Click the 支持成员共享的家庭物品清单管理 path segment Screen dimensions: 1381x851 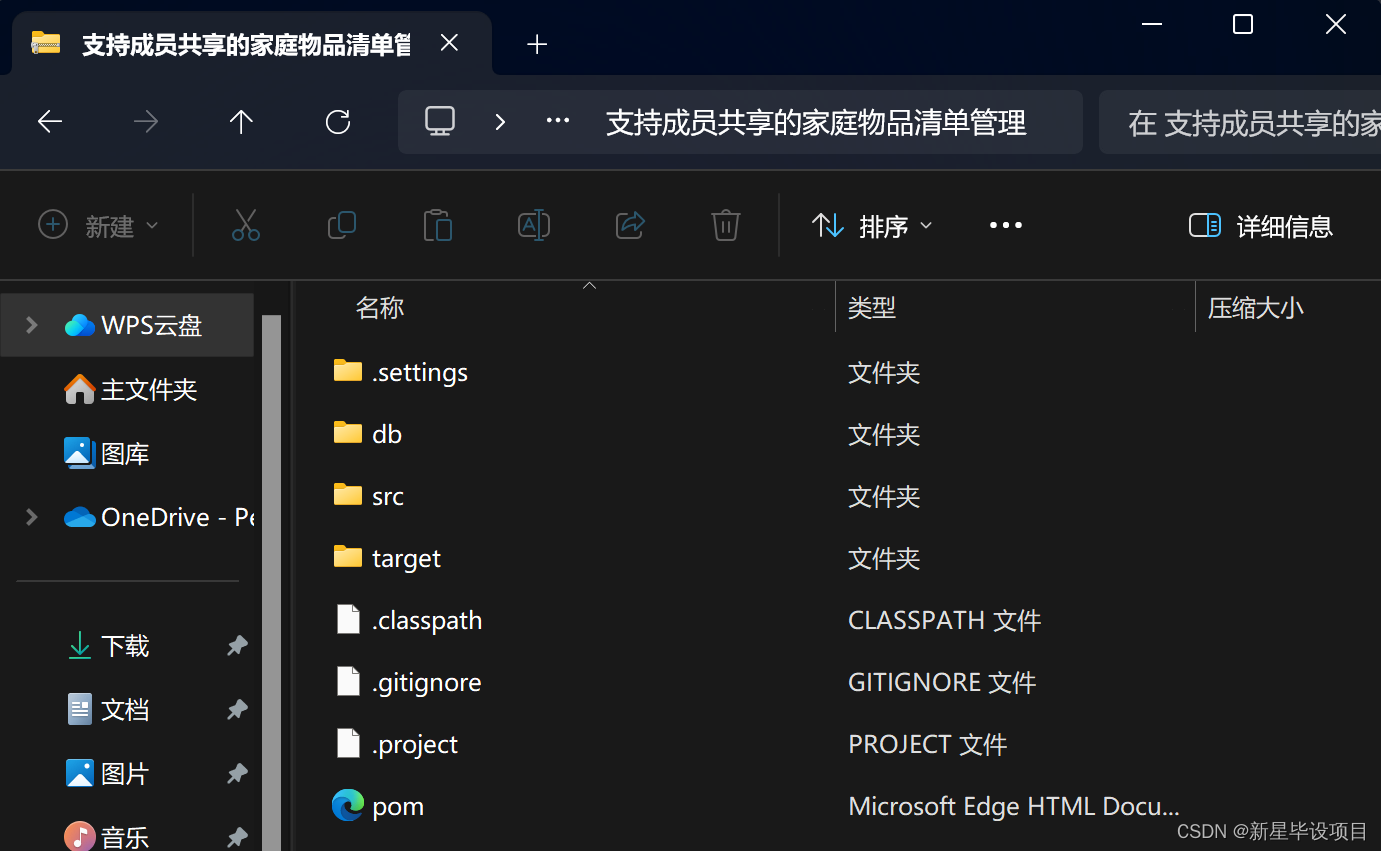[x=816, y=123]
